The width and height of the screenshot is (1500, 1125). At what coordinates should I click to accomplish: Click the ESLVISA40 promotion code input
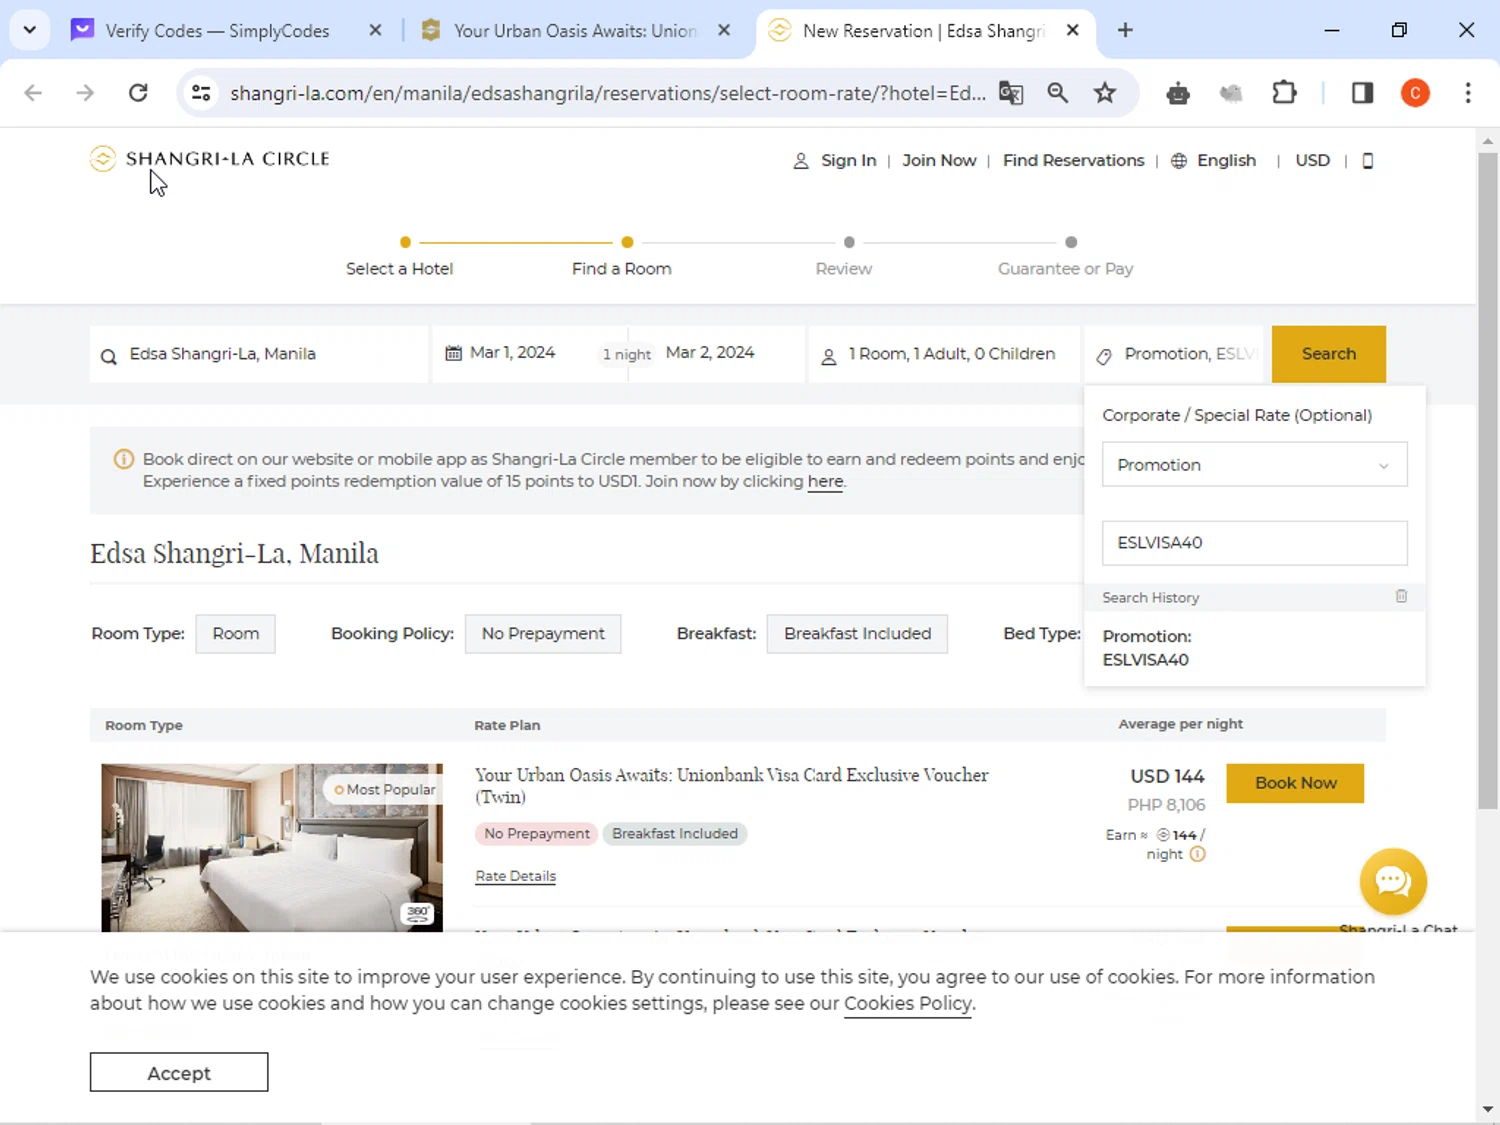1254,543
